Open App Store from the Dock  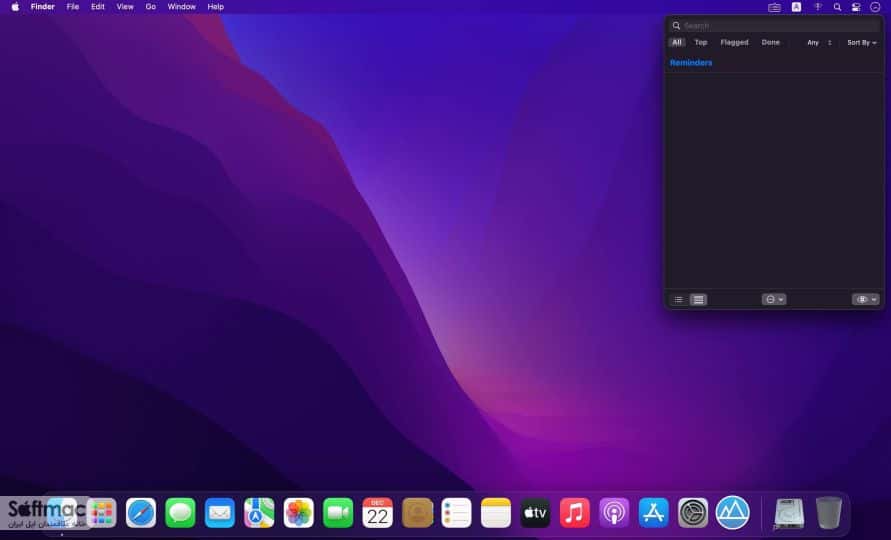click(653, 513)
